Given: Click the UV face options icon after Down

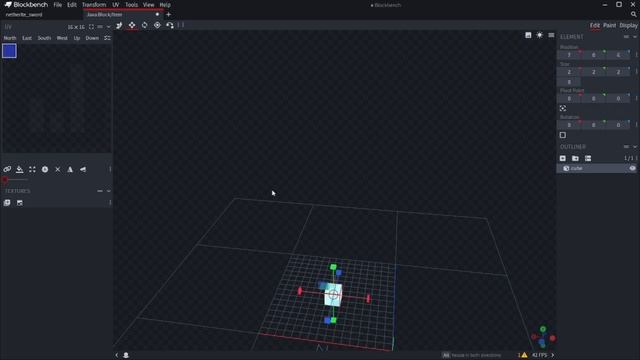Looking at the screenshot, I should 107,38.
